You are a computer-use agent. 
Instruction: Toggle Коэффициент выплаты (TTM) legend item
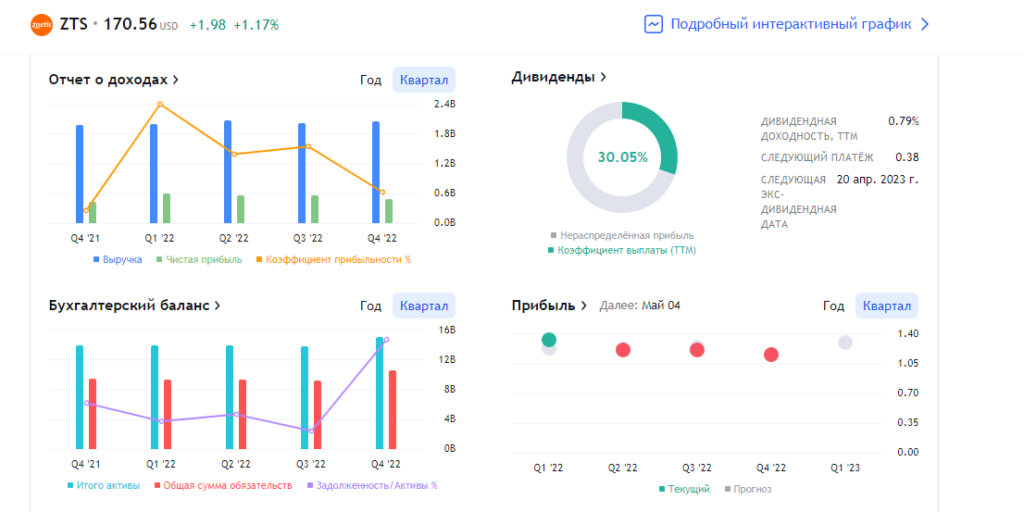coord(622,250)
